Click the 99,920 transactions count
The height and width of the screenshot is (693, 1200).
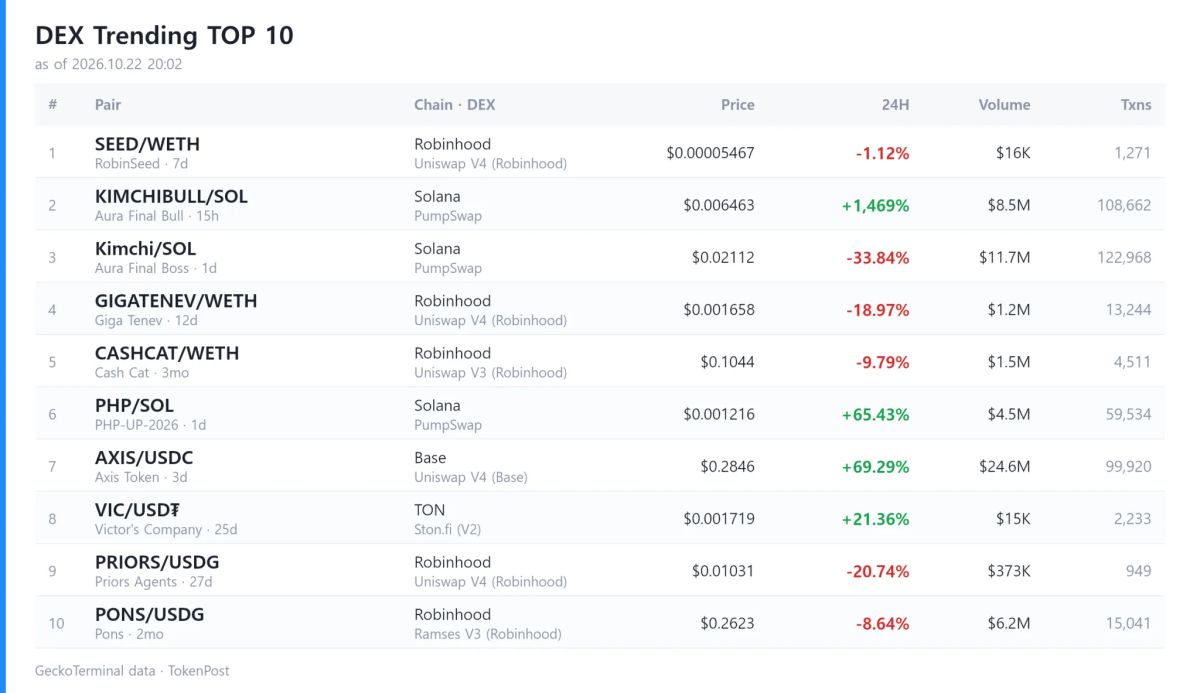coord(1128,466)
